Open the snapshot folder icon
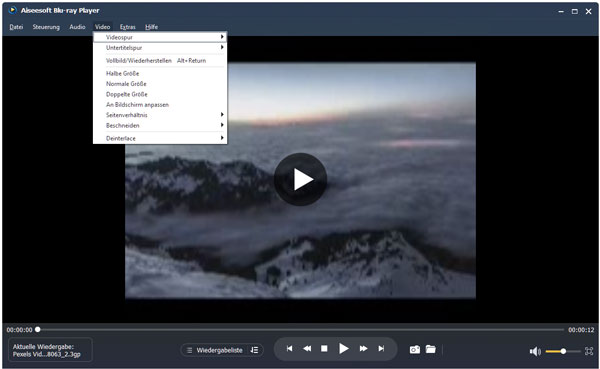Image resolution: width=600 pixels, height=369 pixels. (x=431, y=349)
